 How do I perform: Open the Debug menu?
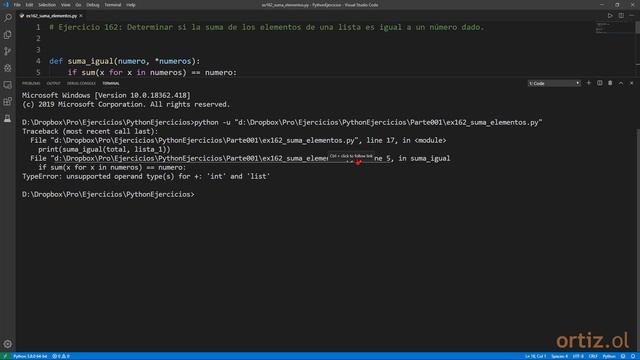tap(93, 5)
